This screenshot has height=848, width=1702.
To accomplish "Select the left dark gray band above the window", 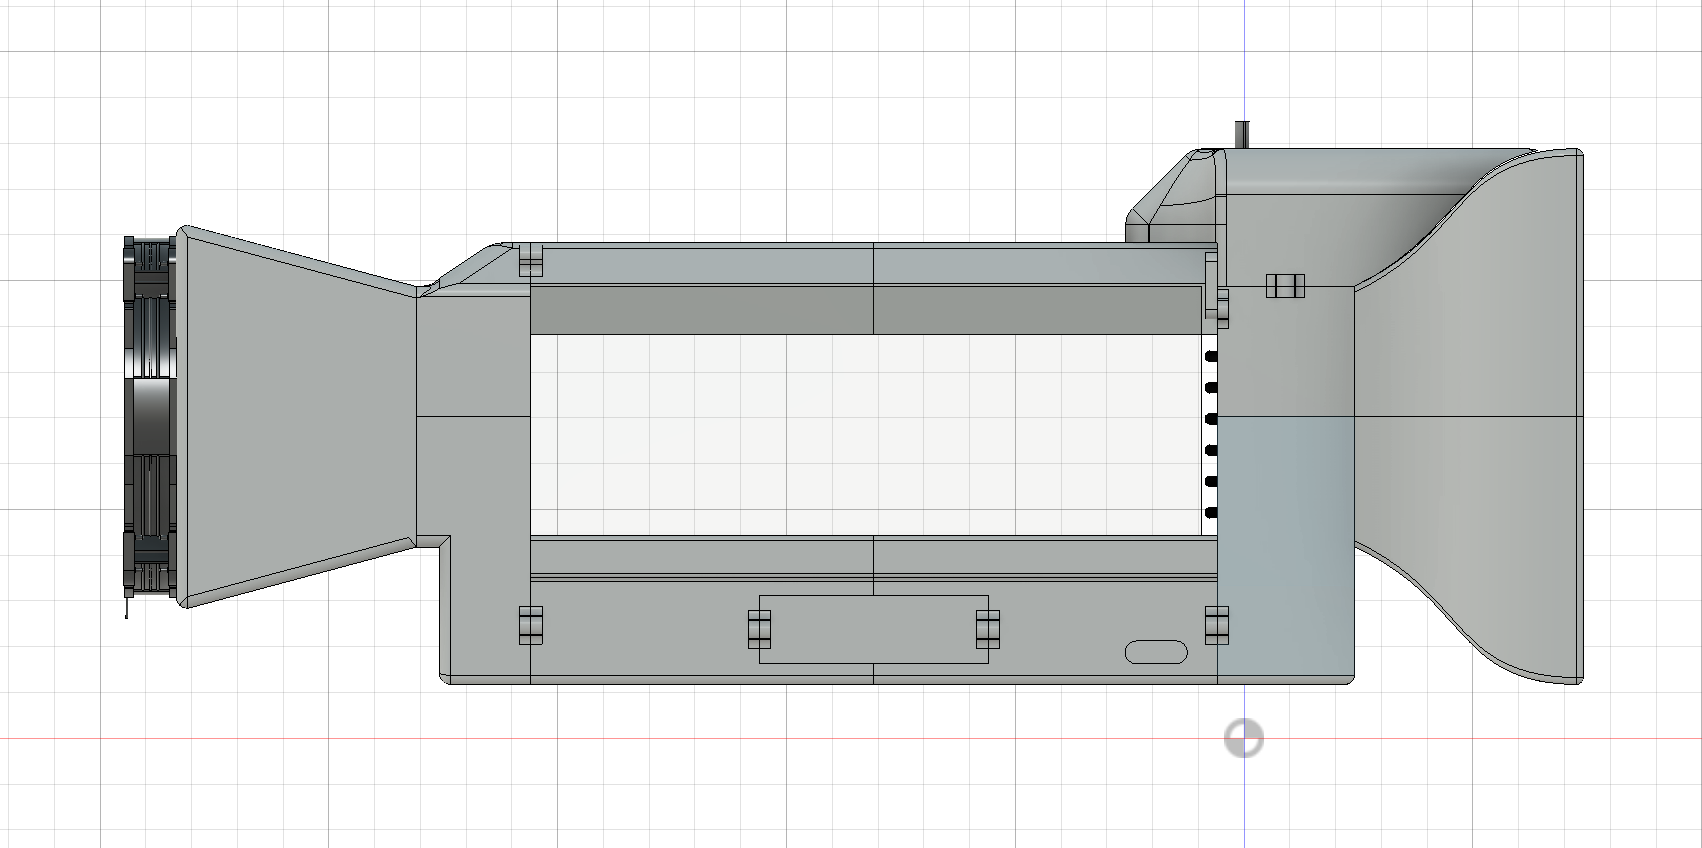I will point(700,310).
